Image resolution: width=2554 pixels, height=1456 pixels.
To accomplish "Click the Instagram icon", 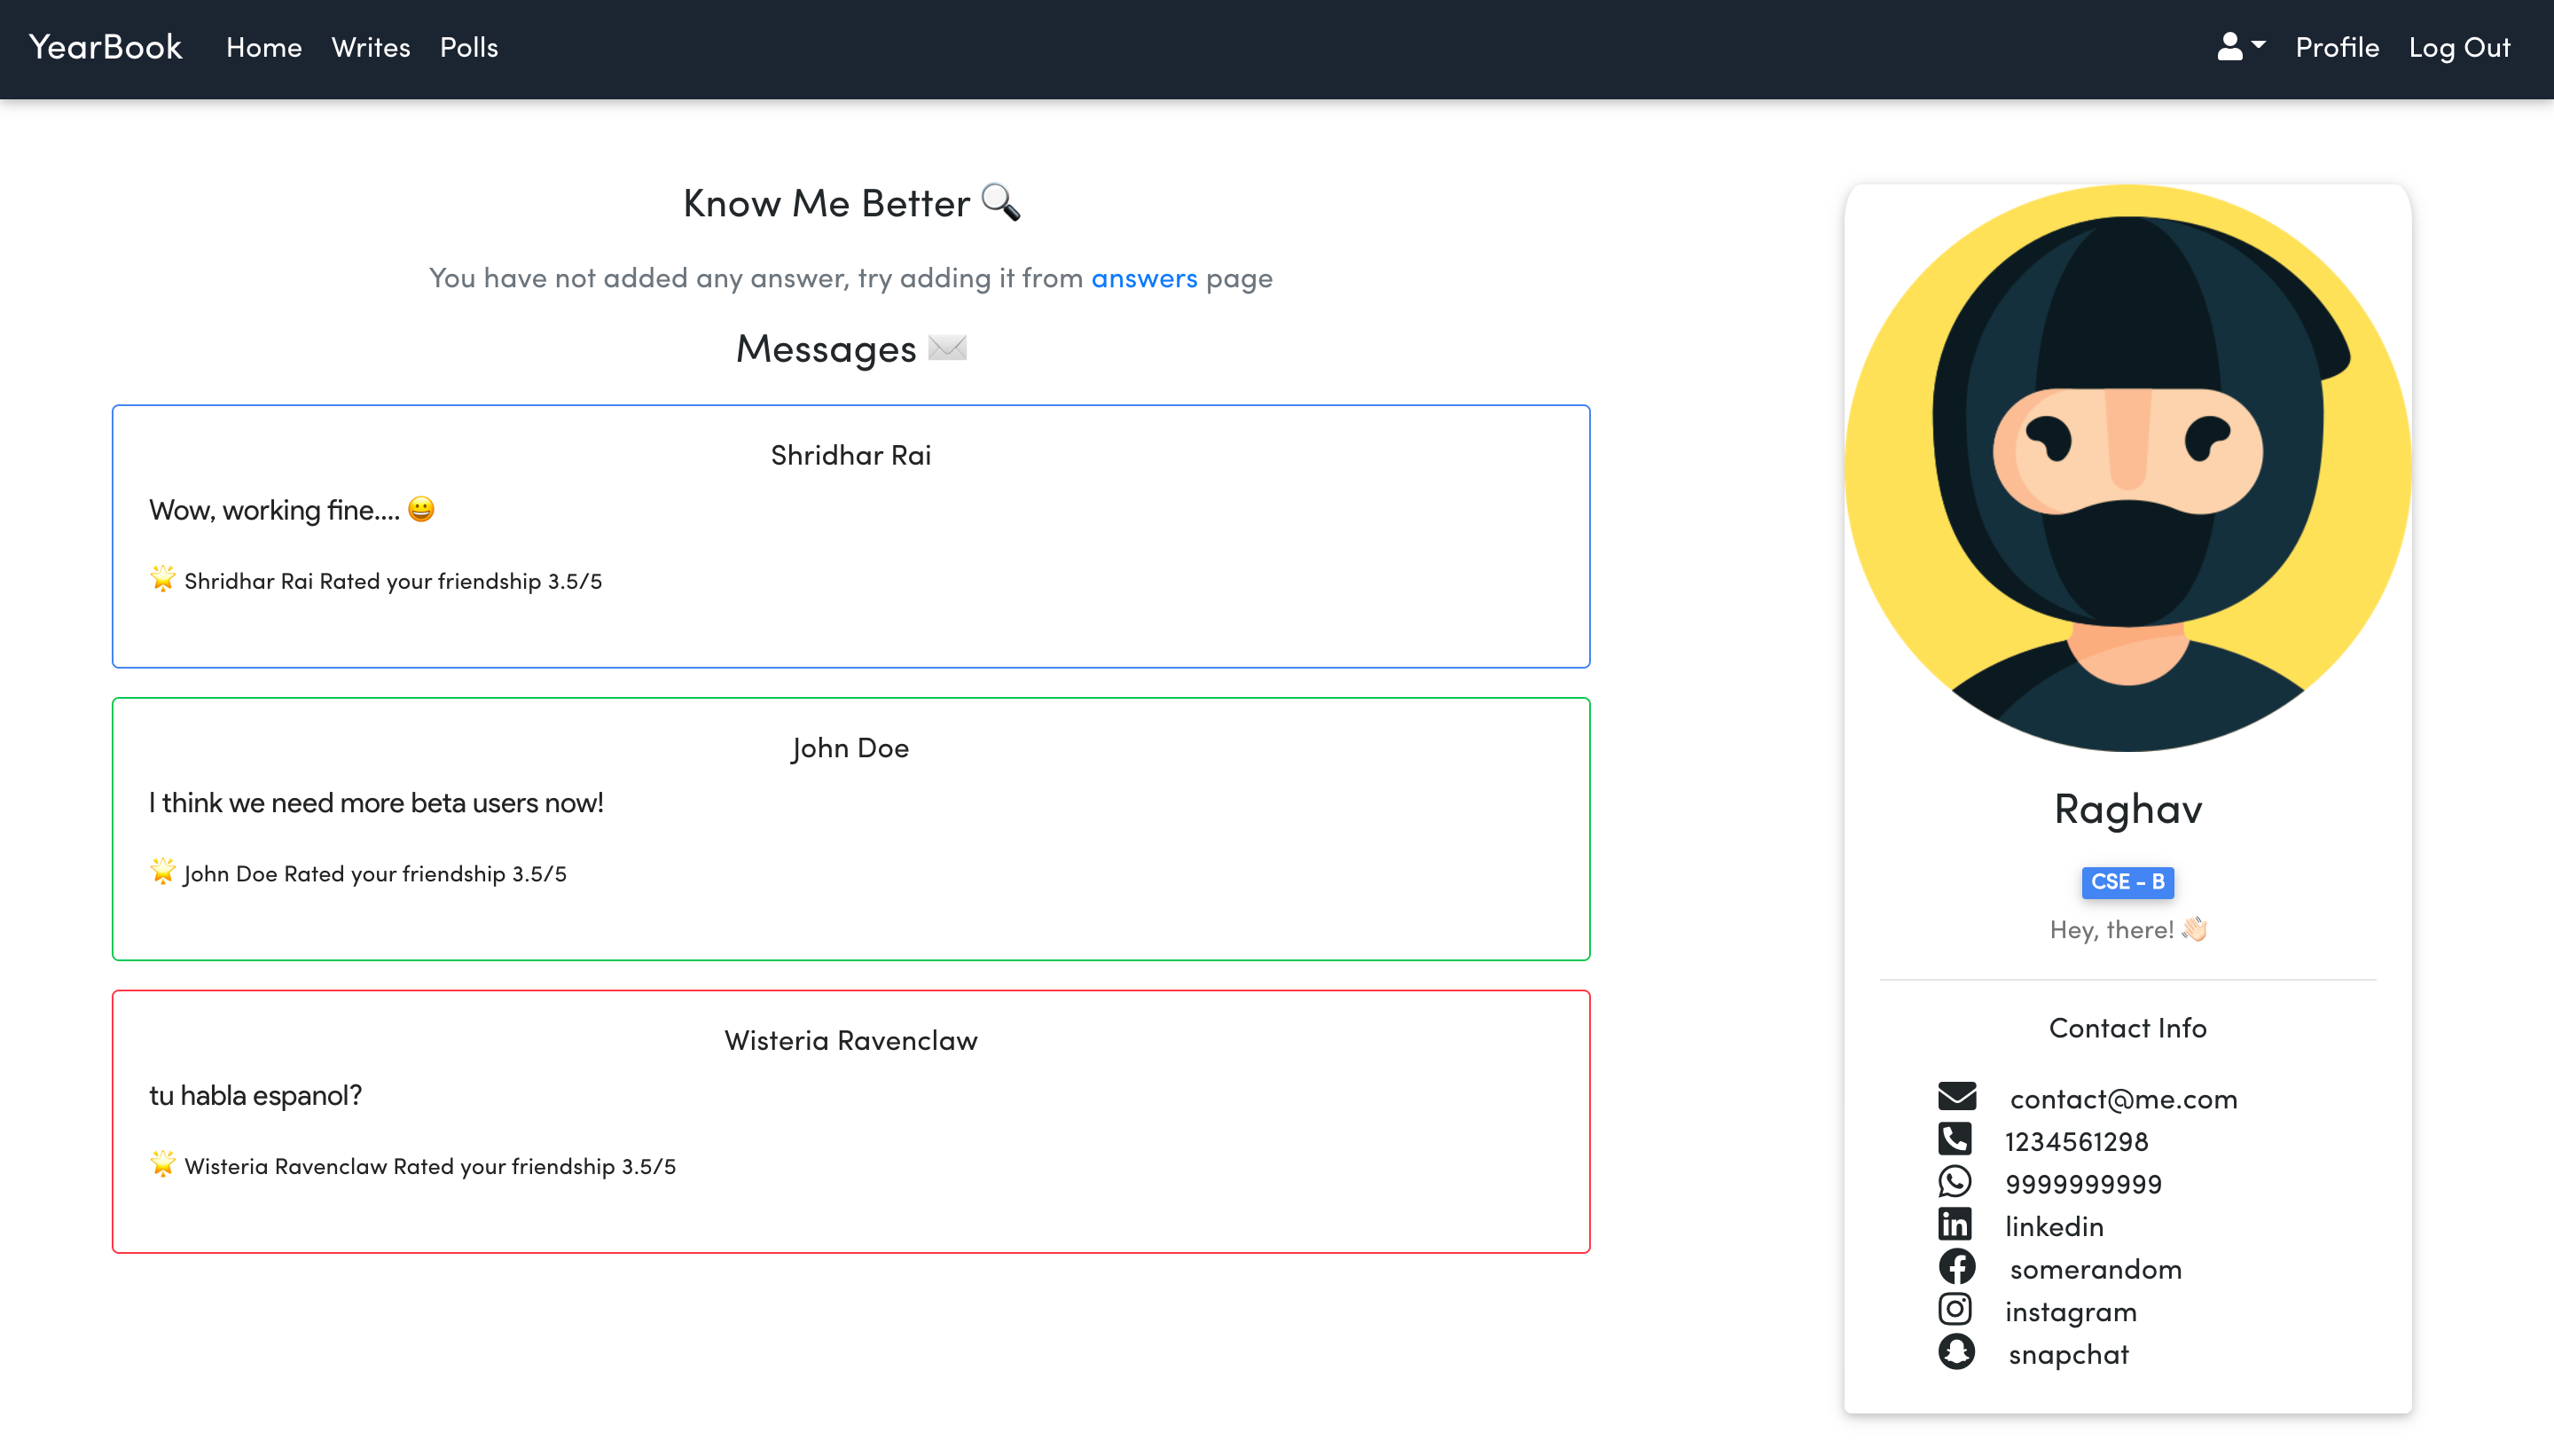I will 1955,1309.
